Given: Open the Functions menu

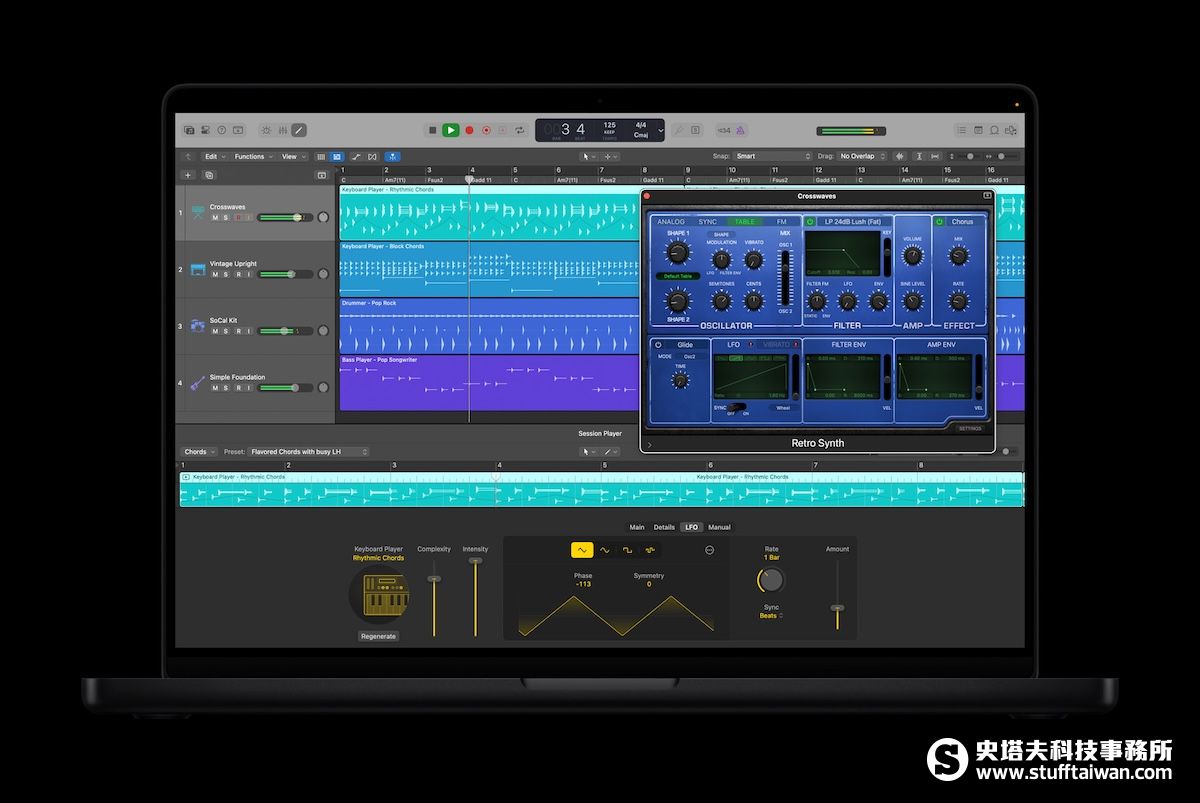Looking at the screenshot, I should click(253, 157).
